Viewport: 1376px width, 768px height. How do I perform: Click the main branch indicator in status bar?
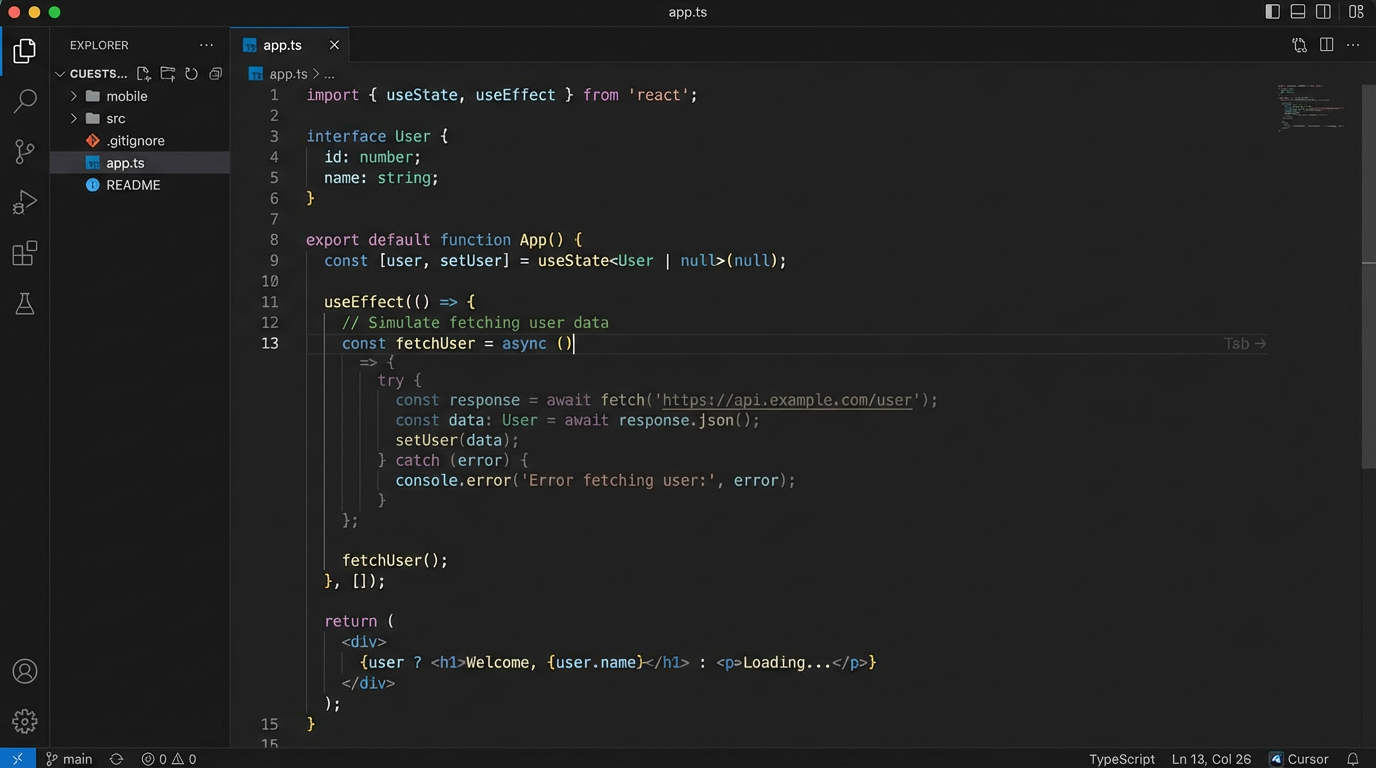click(x=69, y=759)
